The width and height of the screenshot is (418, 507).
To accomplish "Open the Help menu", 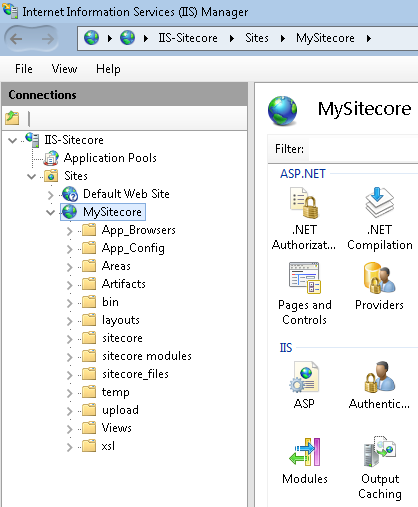I will (108, 69).
